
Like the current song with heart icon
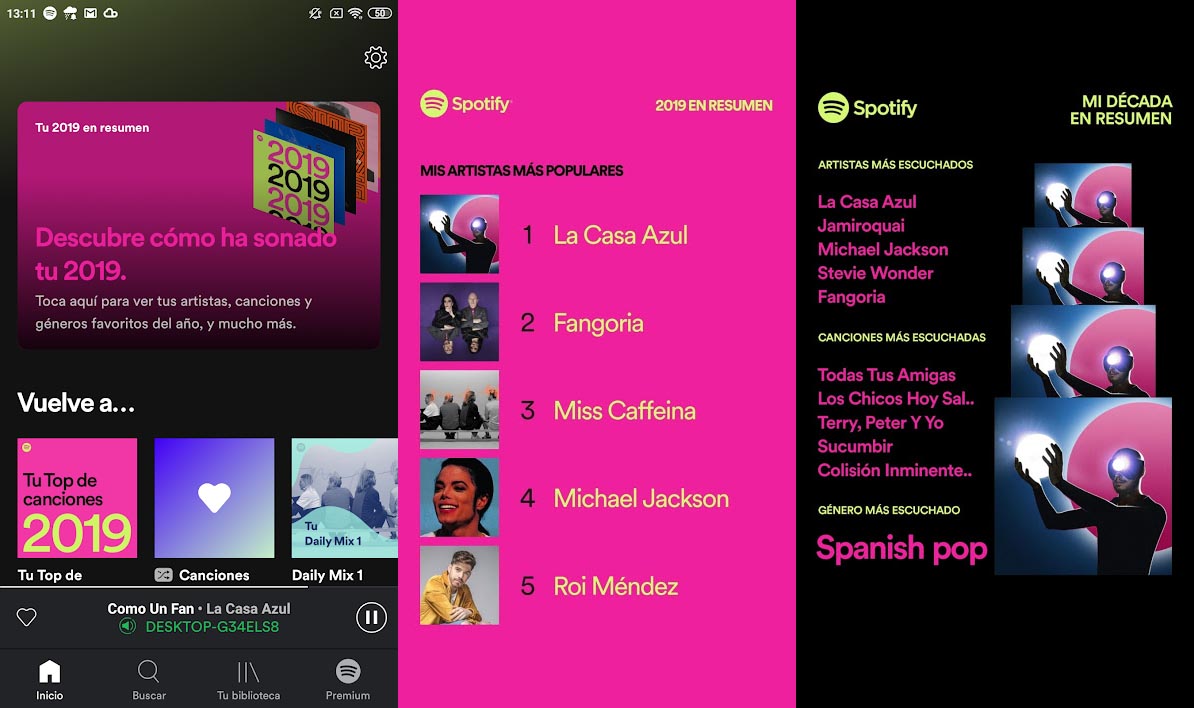point(27,617)
